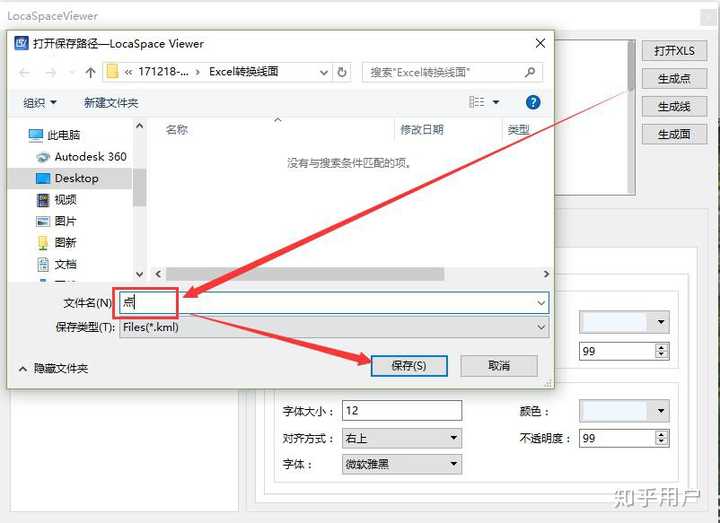Click the Excel转换线面 path segment
Viewport: 720px width, 523px height.
(x=243, y=72)
